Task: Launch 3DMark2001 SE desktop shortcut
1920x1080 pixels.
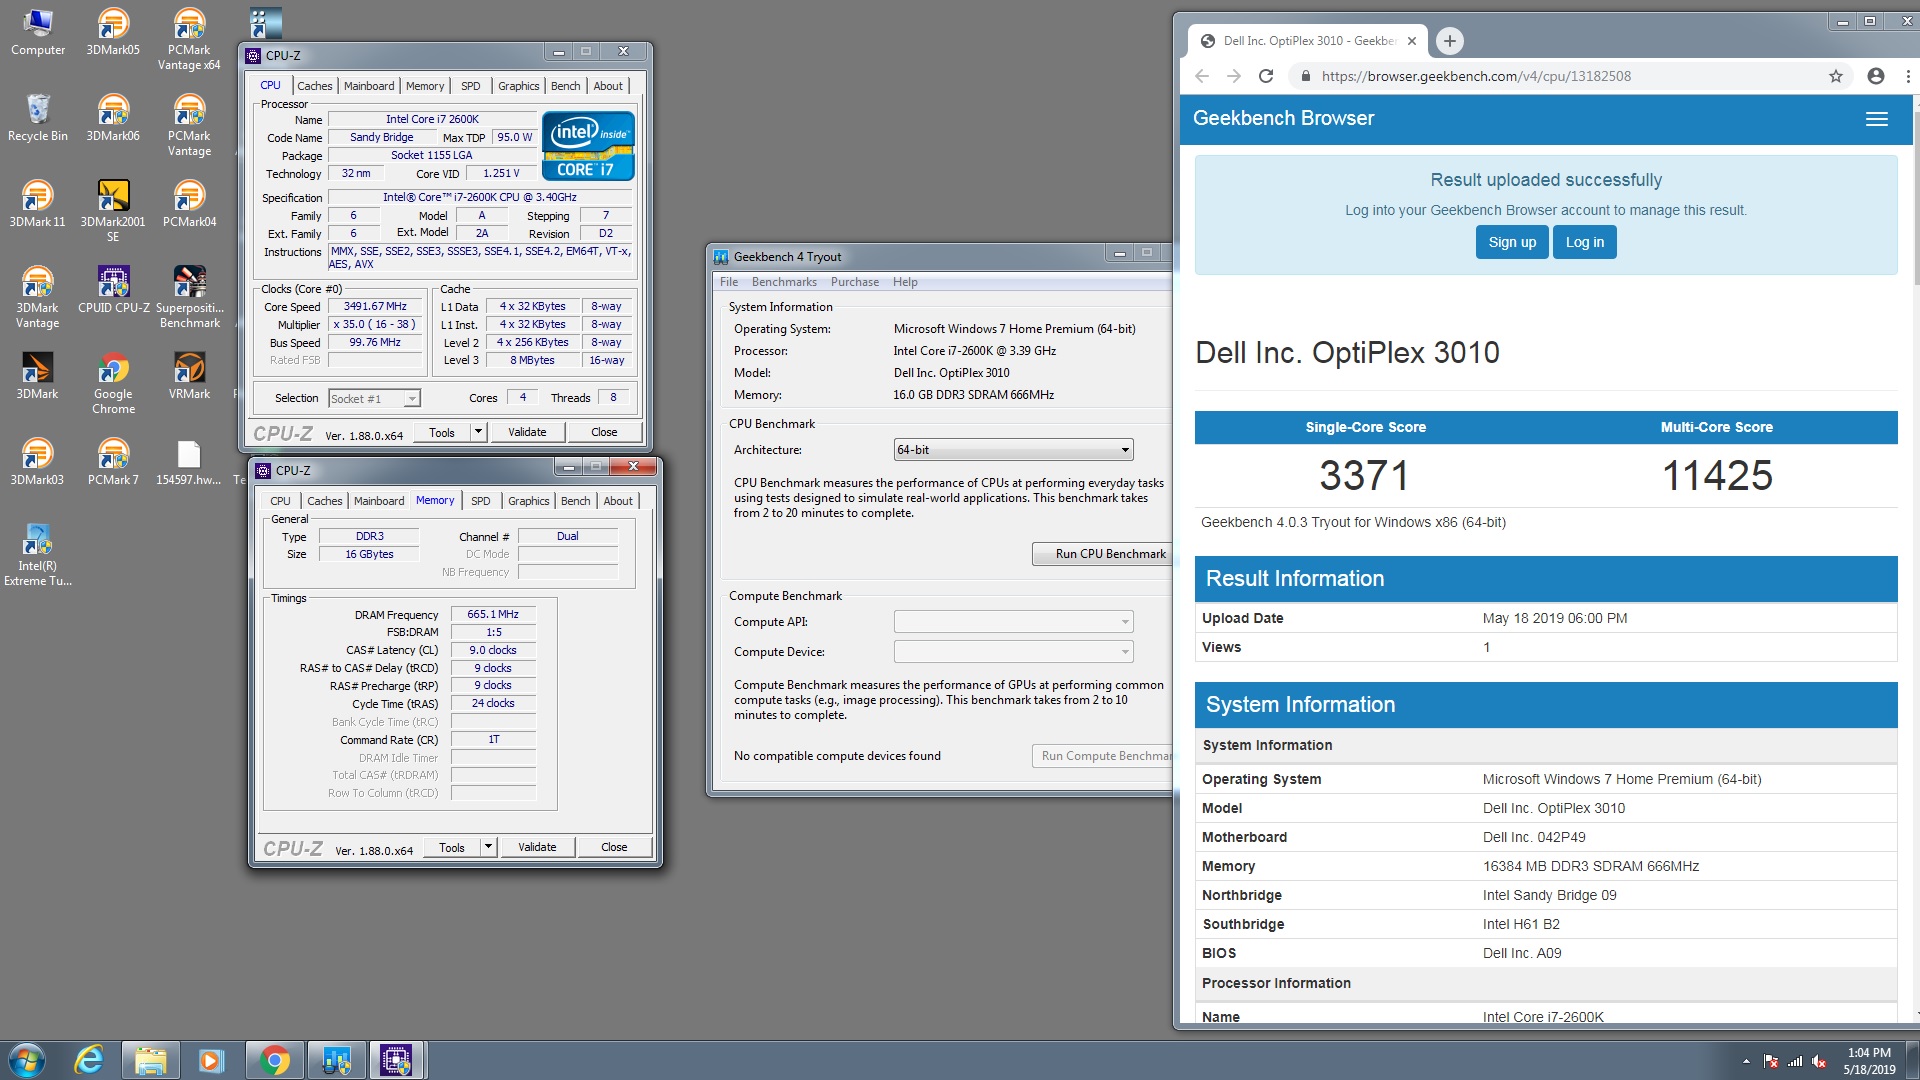Action: coord(113,211)
